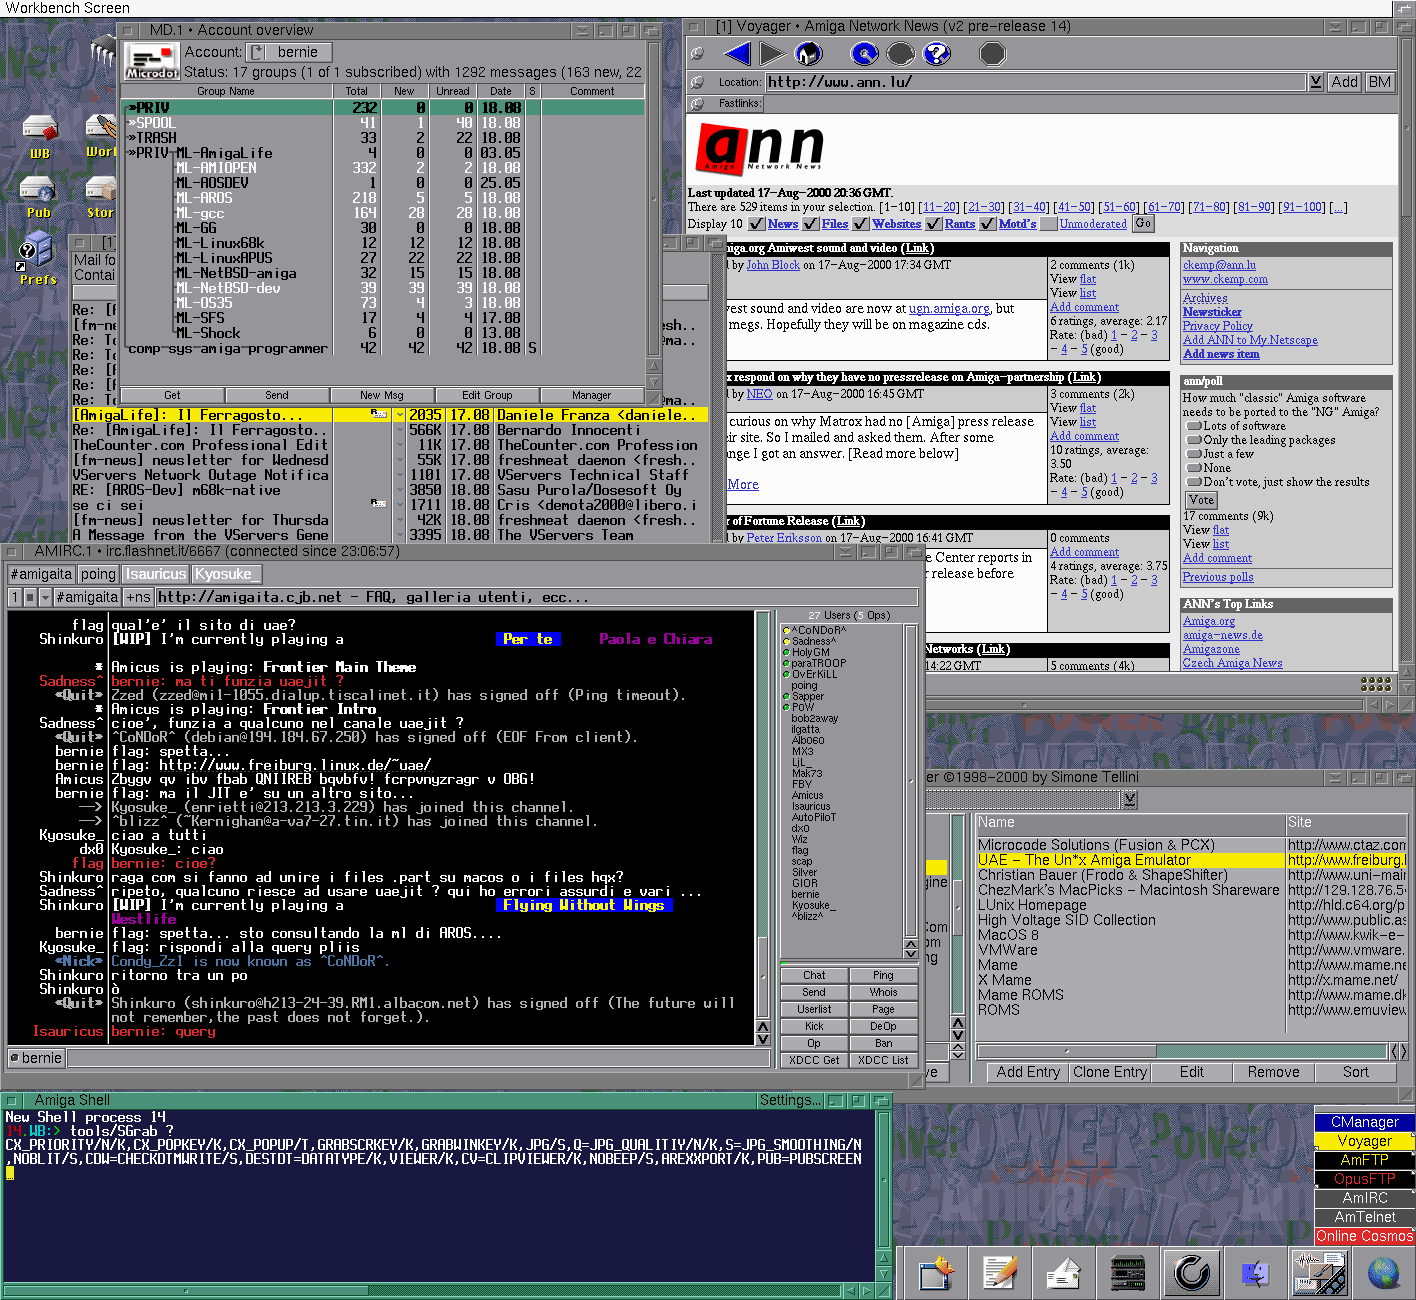Viewport: 1416px width, 1300px height.
Task: Switch to the #amigaita tab in AmIRC
Action: (x=41, y=574)
